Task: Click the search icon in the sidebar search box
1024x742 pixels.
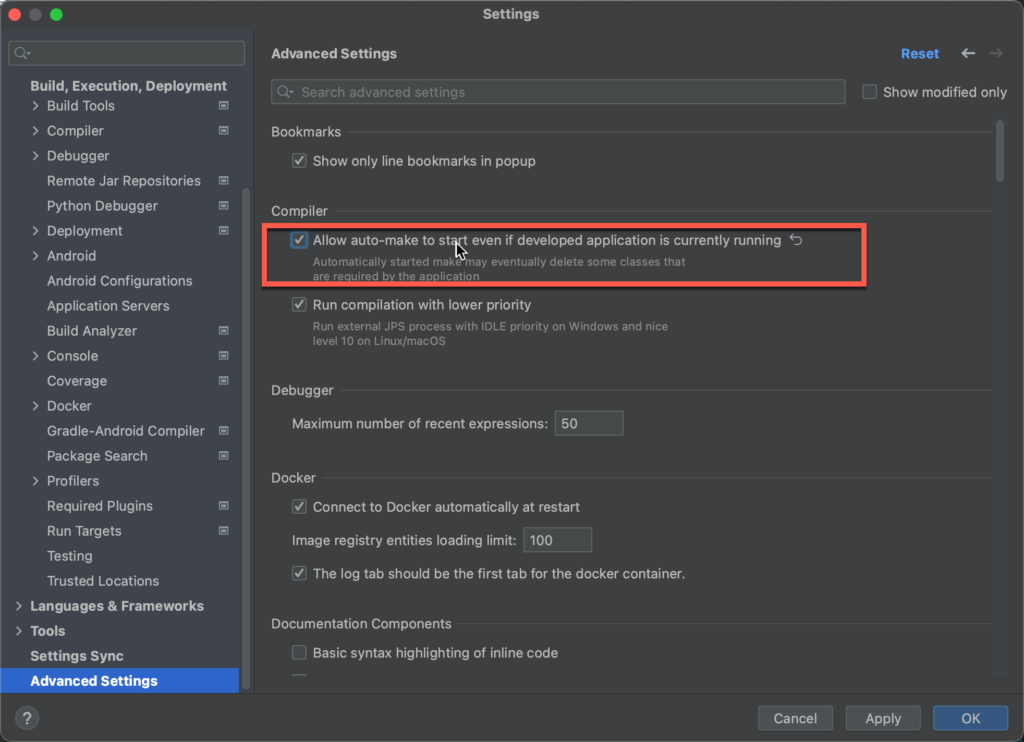Action: 22,53
